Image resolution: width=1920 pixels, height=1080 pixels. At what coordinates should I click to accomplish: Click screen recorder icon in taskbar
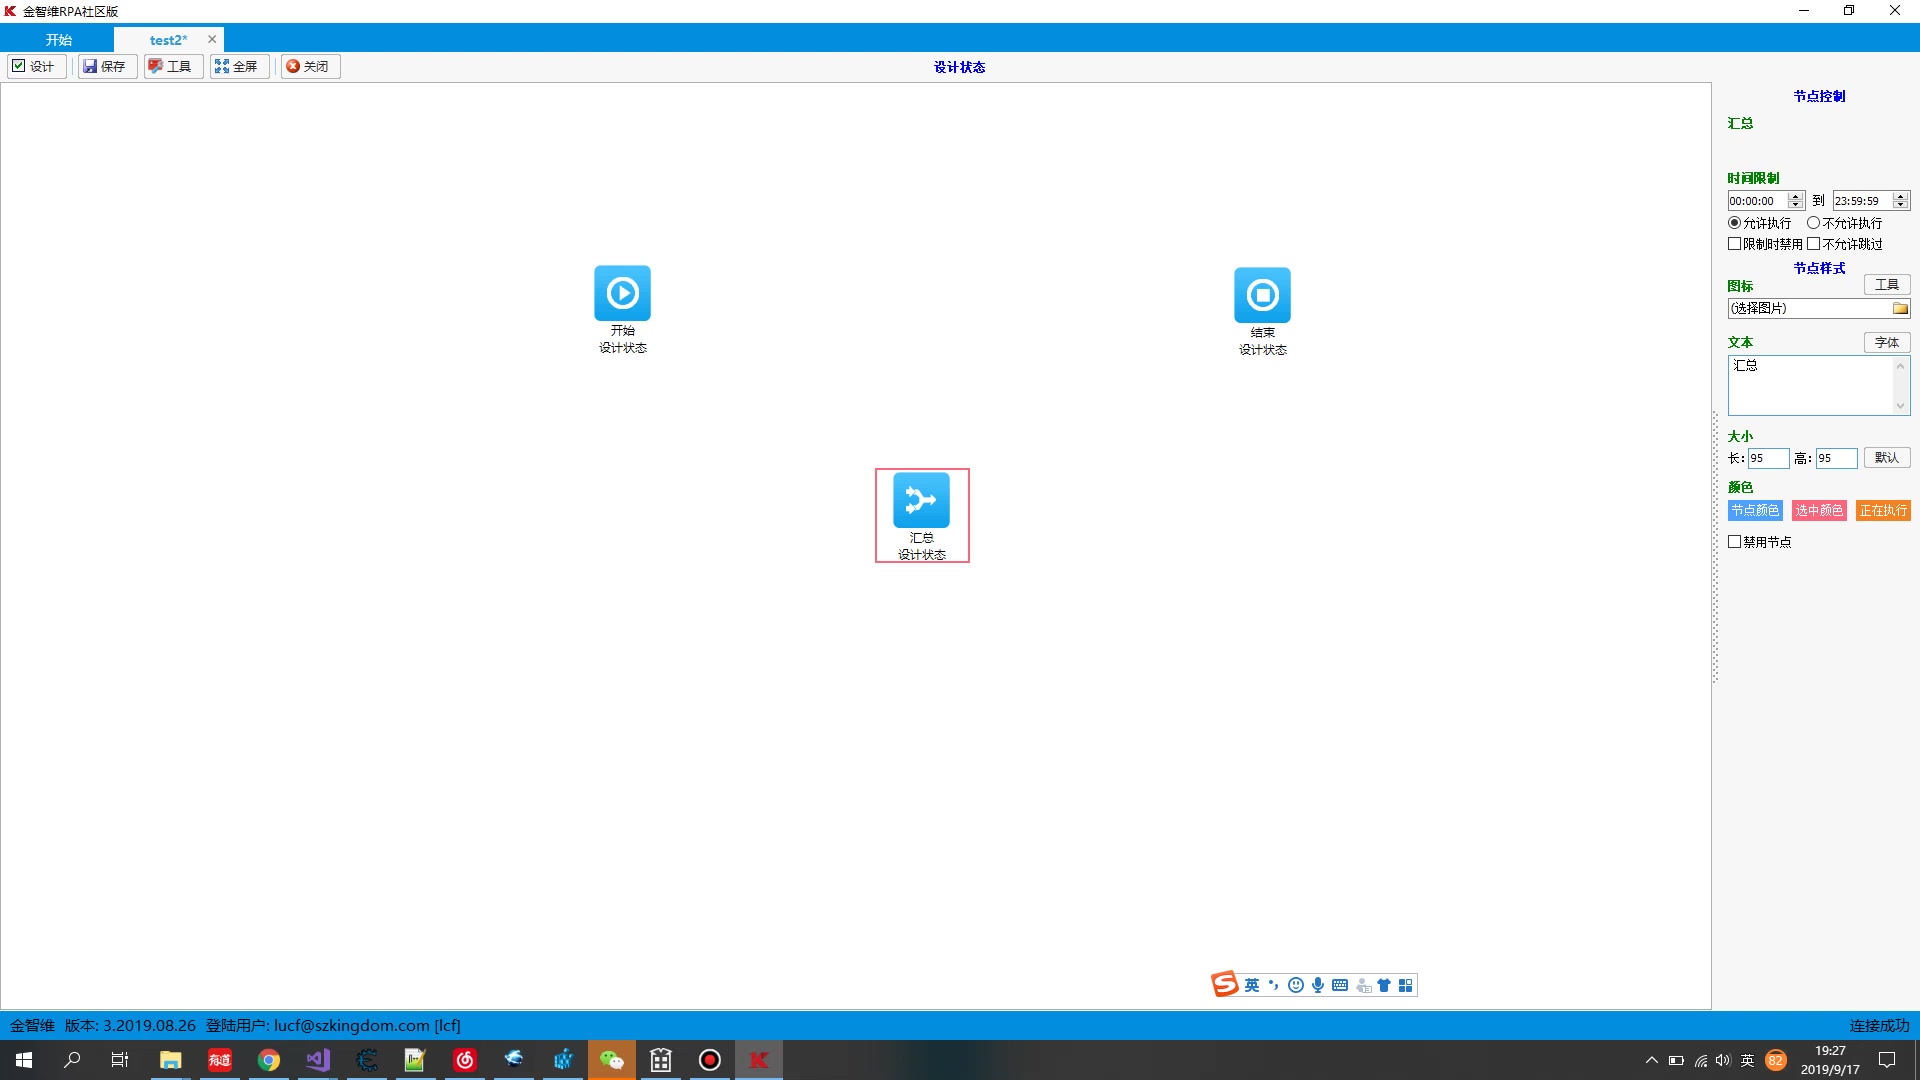coord(710,1060)
